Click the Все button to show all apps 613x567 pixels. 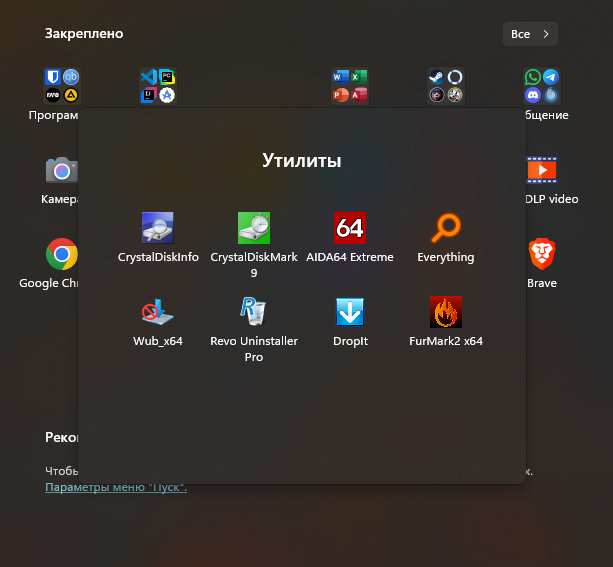tap(530, 34)
